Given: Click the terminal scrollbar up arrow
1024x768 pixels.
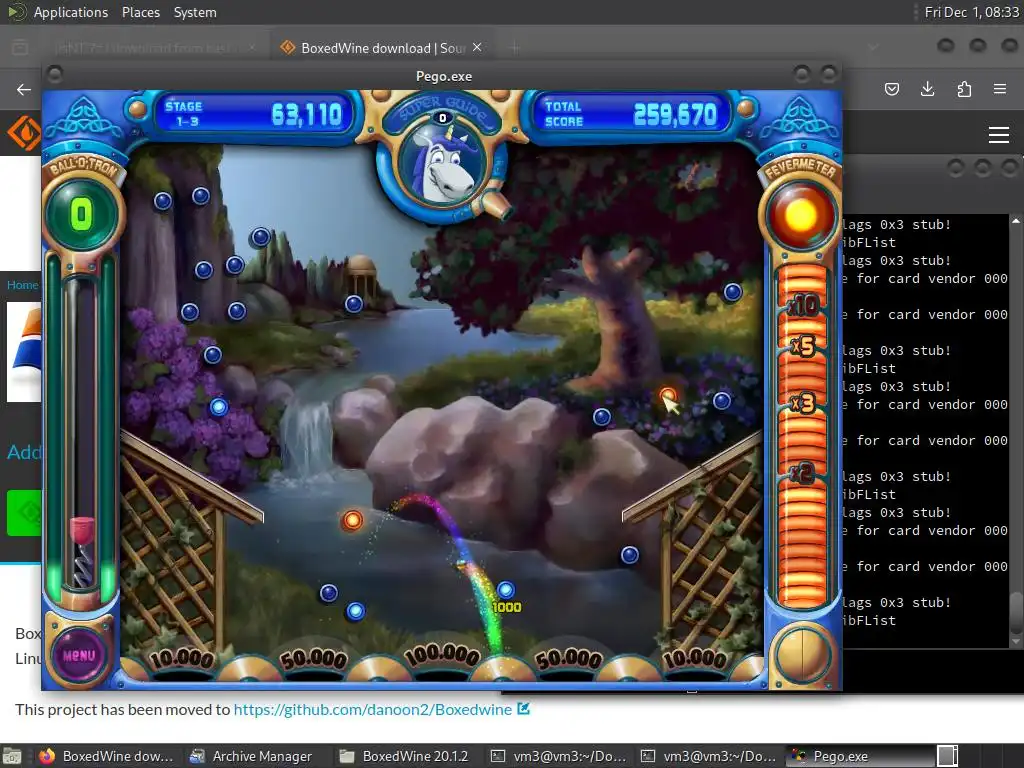Looking at the screenshot, I should [x=1016, y=221].
